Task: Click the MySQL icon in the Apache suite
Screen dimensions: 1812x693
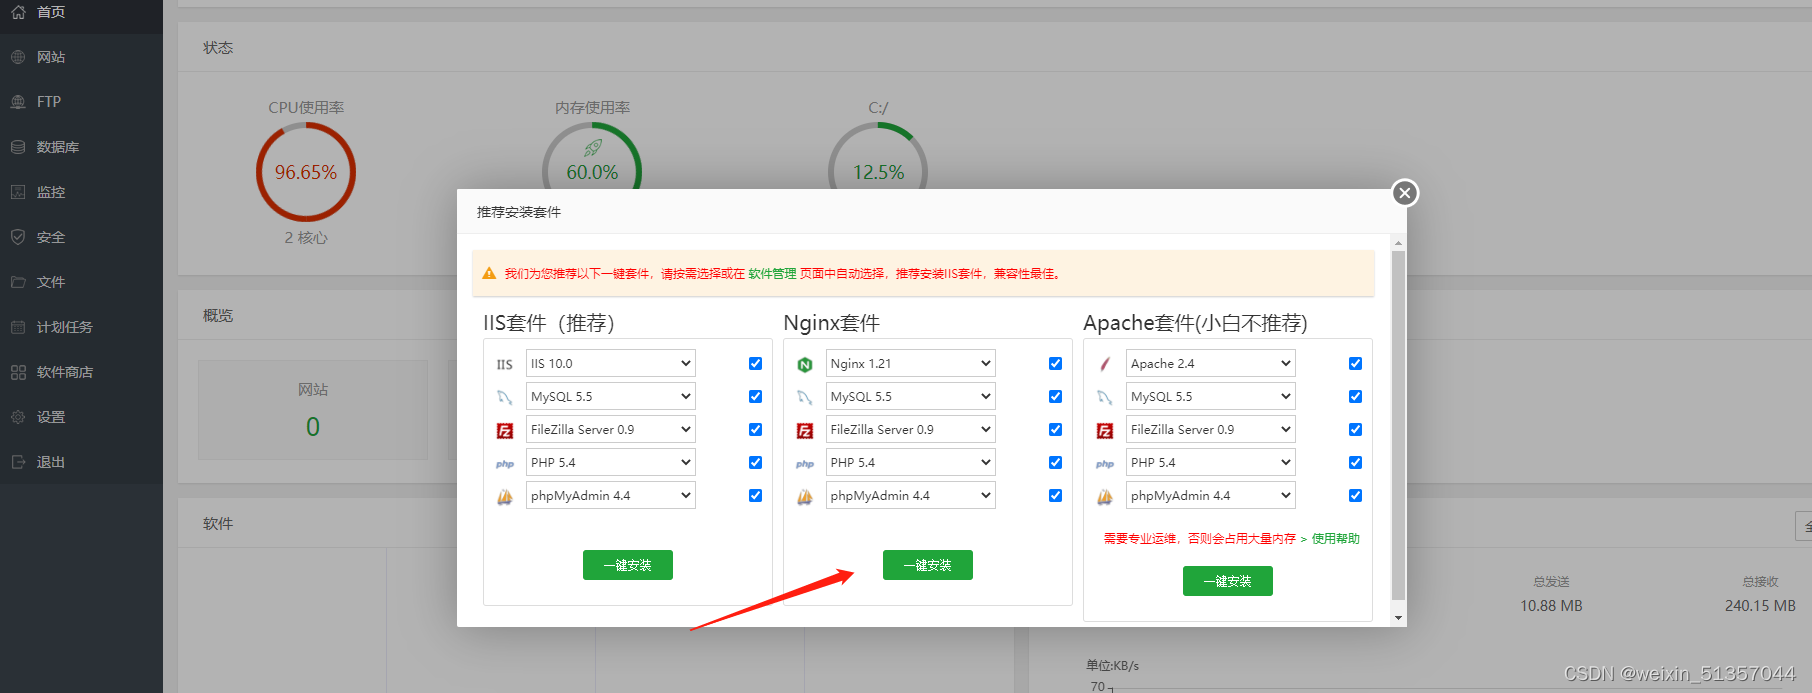Action: (1105, 398)
